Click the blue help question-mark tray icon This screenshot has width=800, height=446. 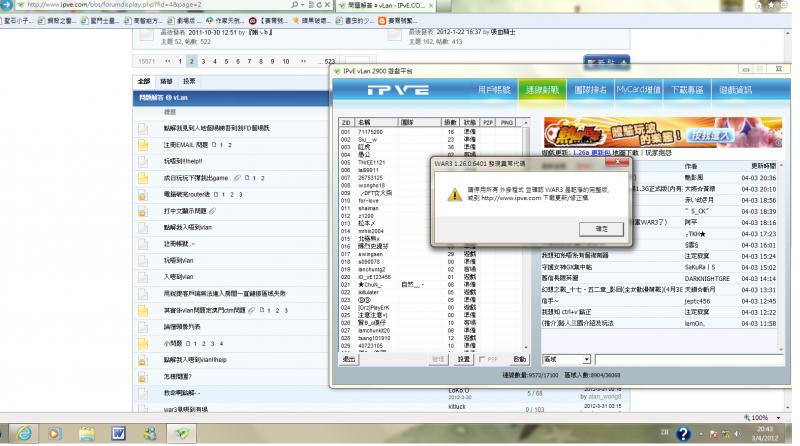coord(683,434)
